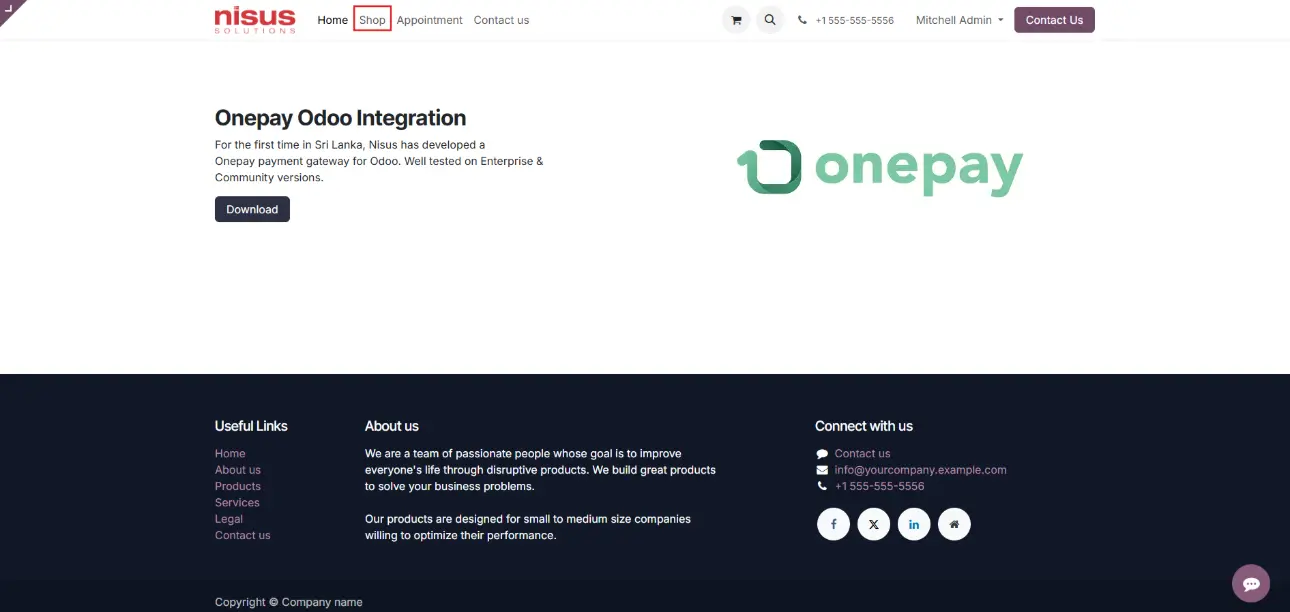Click the paragraph starting 'For the first time'
The image size is (1290, 612).
[379, 161]
